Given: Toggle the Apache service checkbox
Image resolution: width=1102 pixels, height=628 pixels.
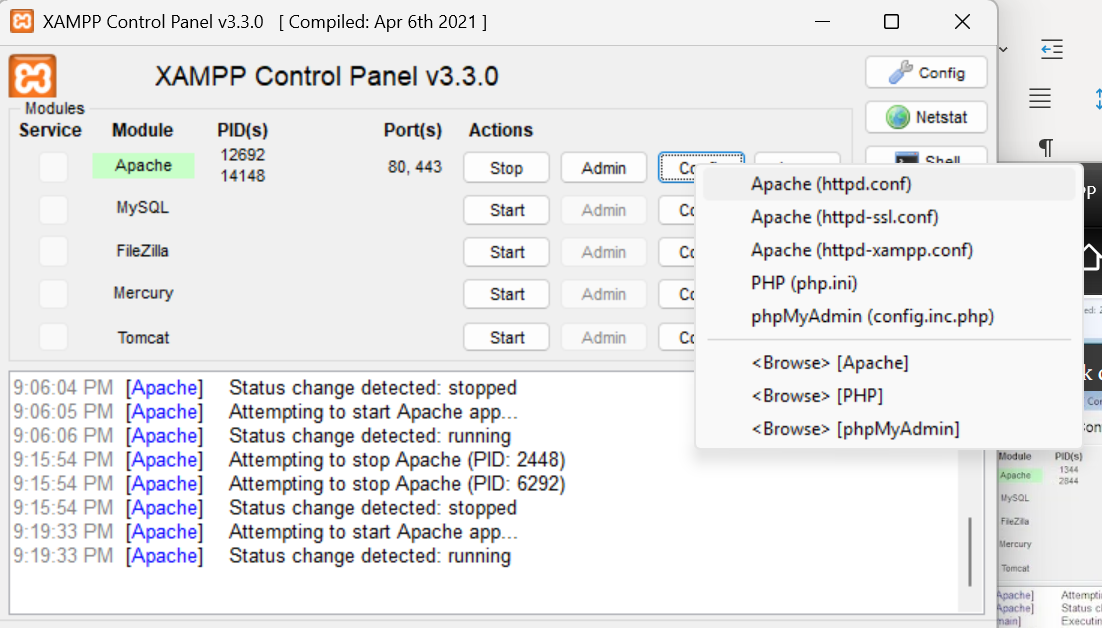Looking at the screenshot, I should (53, 167).
